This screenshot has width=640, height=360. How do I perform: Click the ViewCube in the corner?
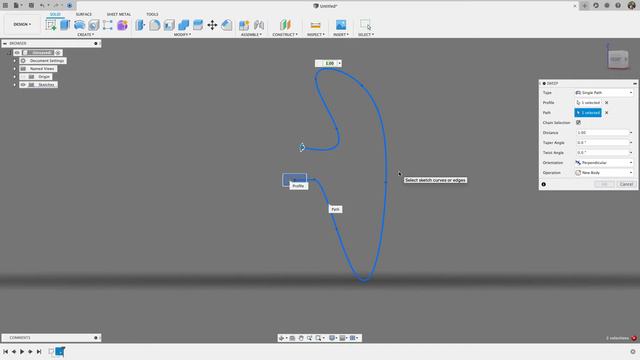point(618,59)
